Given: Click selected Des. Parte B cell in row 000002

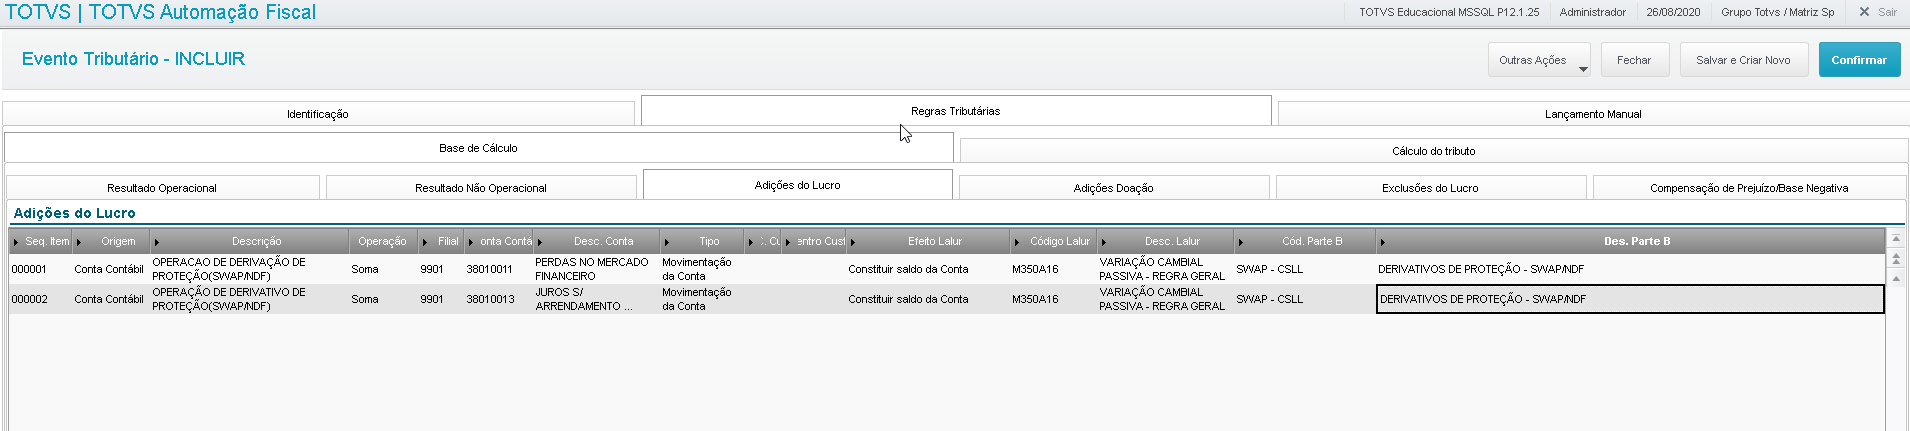Looking at the screenshot, I should (1630, 299).
